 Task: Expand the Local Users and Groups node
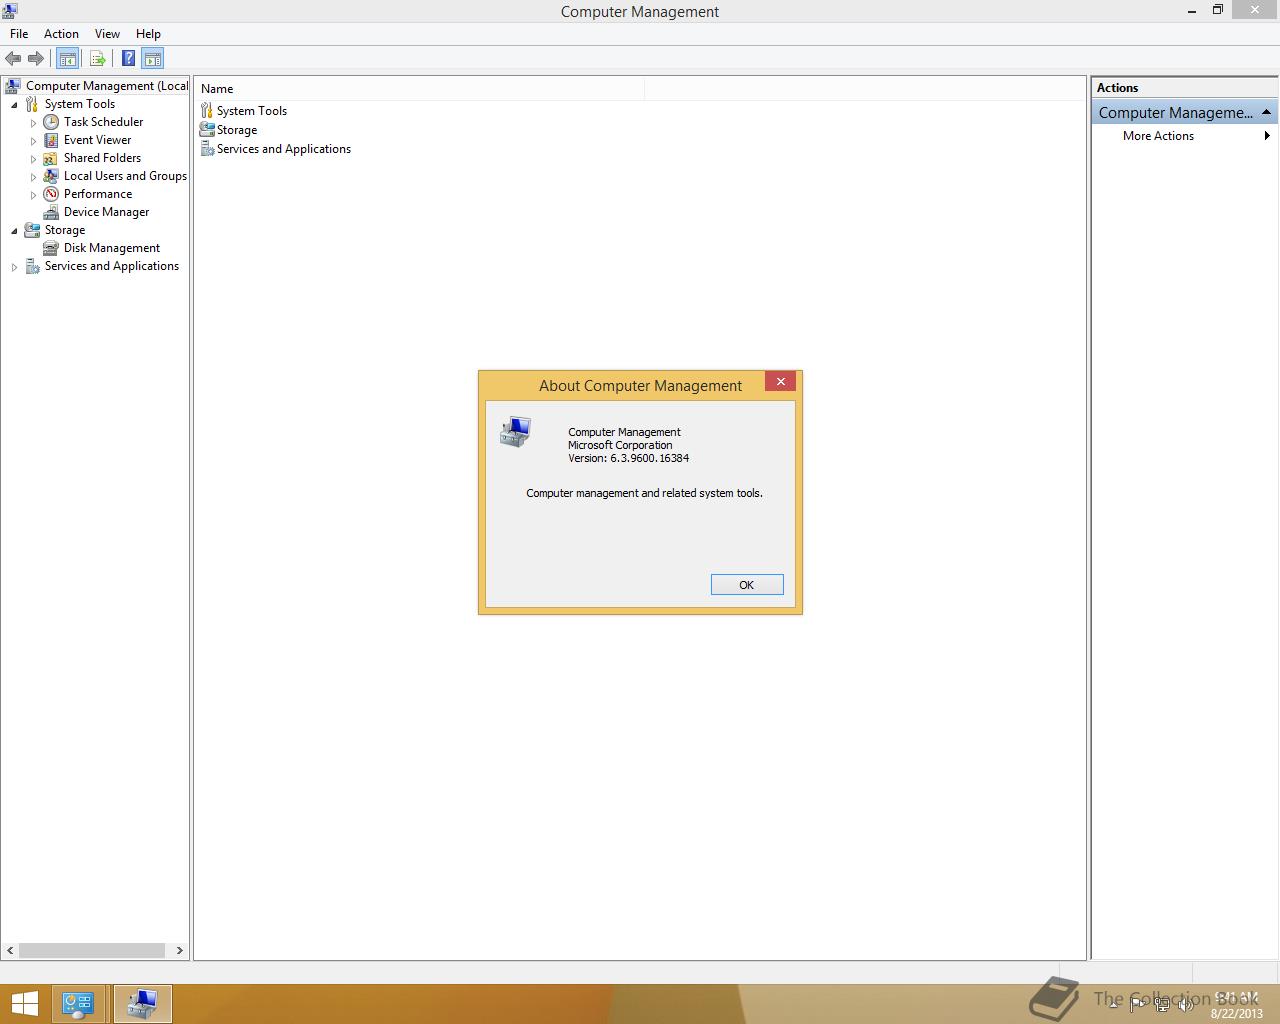pos(33,177)
